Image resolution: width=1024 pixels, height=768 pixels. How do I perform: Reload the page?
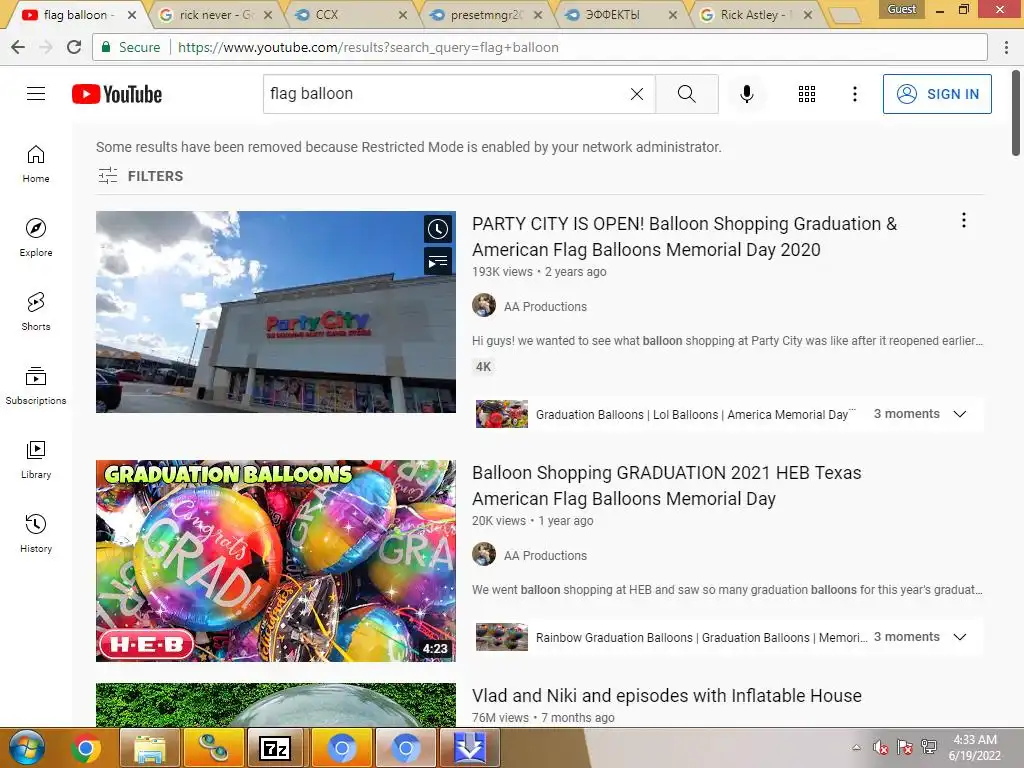tap(74, 47)
